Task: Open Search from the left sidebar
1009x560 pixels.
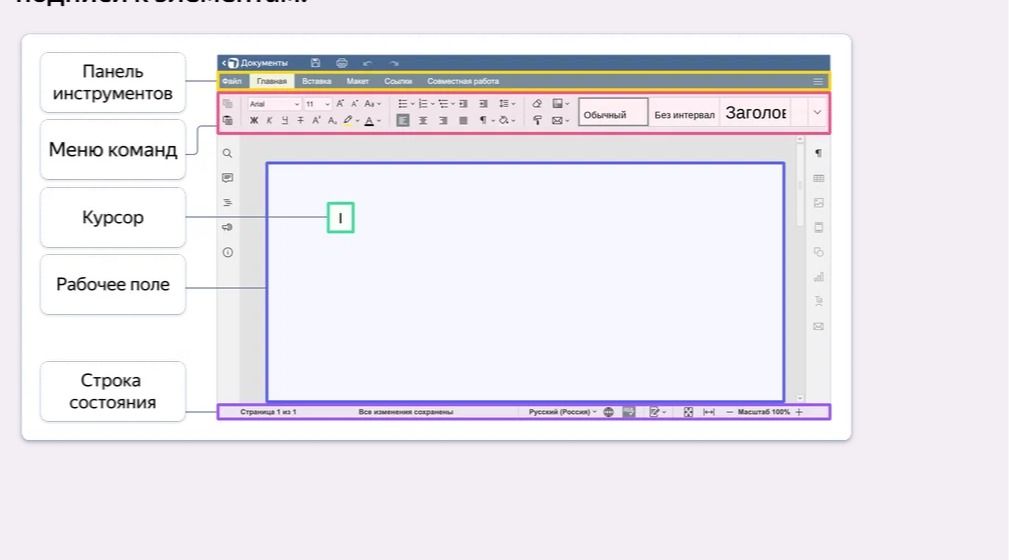Action: pyautogui.click(x=227, y=153)
